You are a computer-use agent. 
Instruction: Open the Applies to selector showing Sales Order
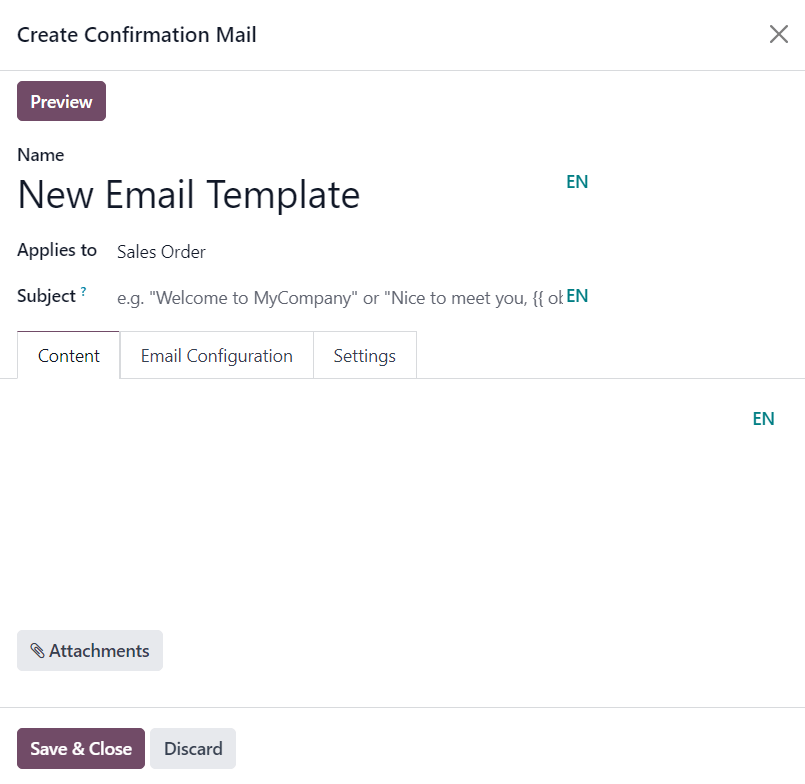(161, 252)
